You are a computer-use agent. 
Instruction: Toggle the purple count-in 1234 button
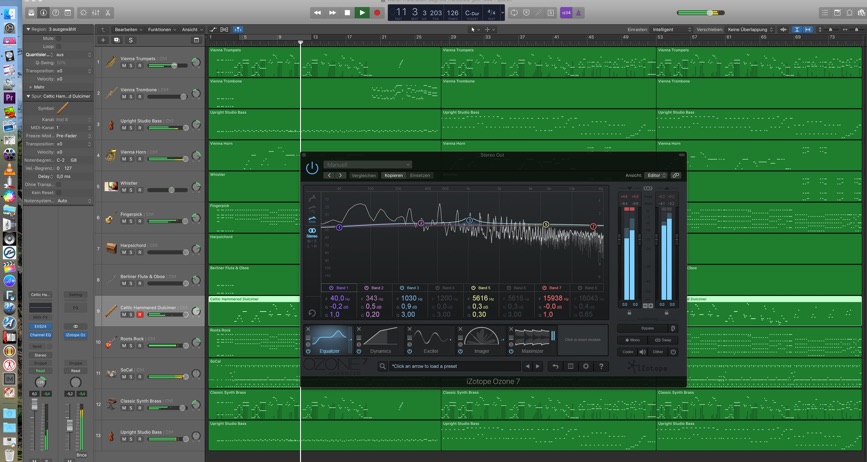tap(566, 12)
